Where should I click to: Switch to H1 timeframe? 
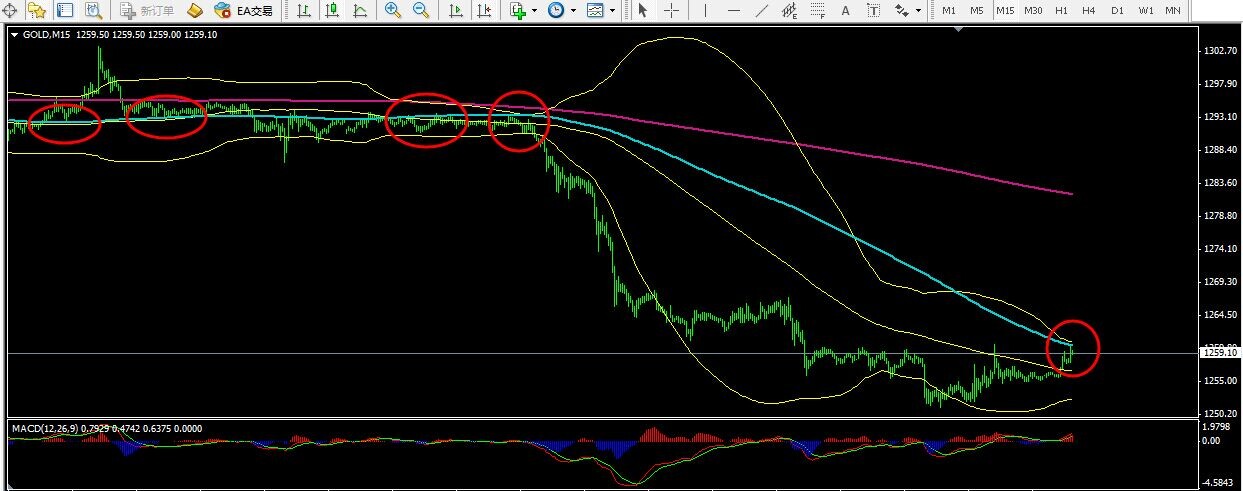[x=1062, y=11]
